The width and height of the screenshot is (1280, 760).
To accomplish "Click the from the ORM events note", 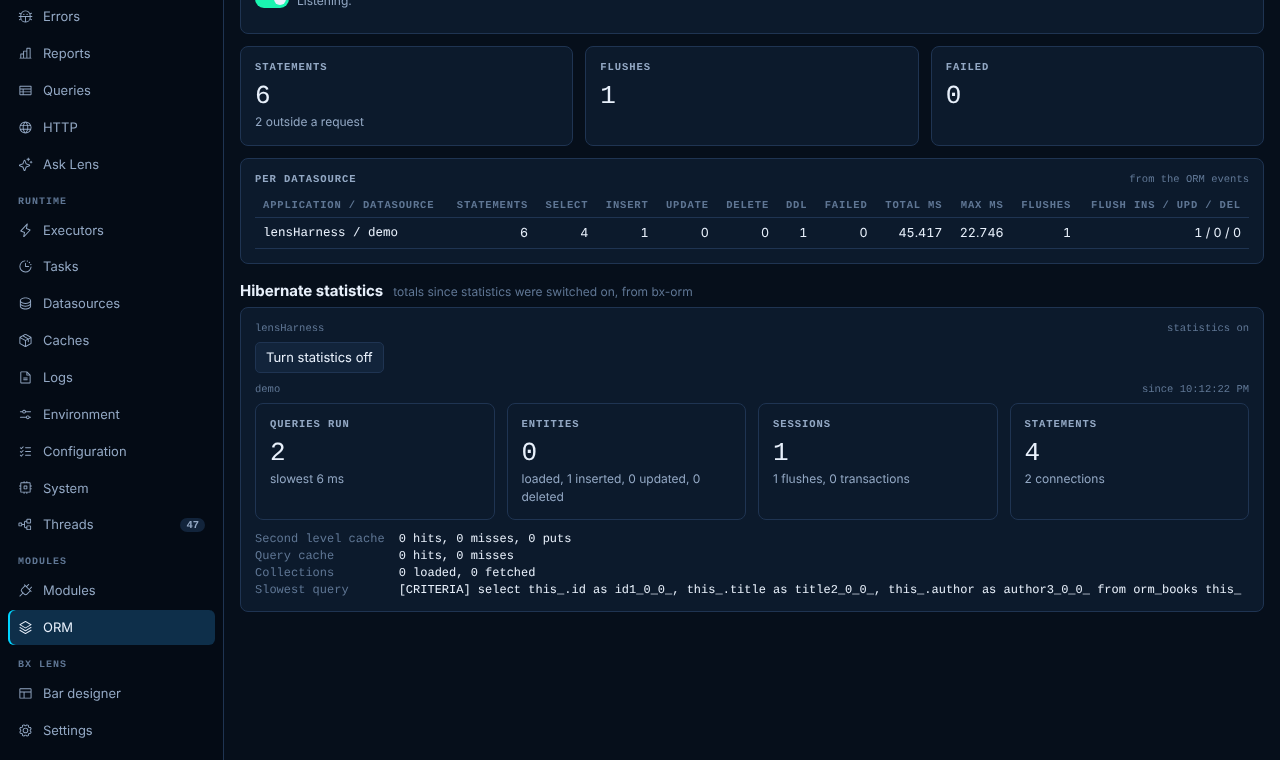I will [1189, 179].
